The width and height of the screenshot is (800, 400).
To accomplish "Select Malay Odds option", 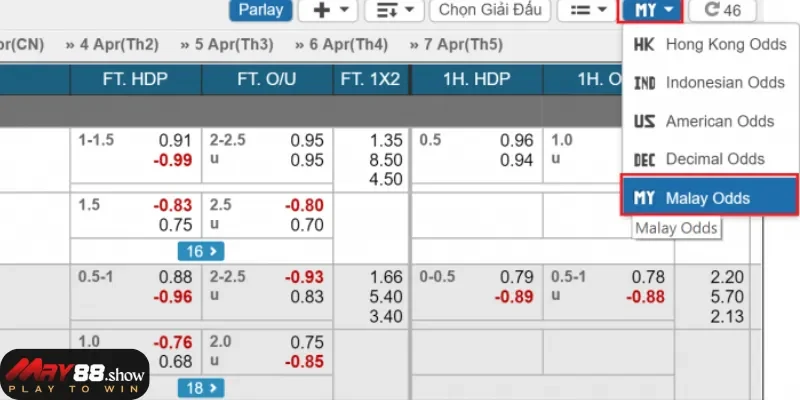I will (x=709, y=195).
